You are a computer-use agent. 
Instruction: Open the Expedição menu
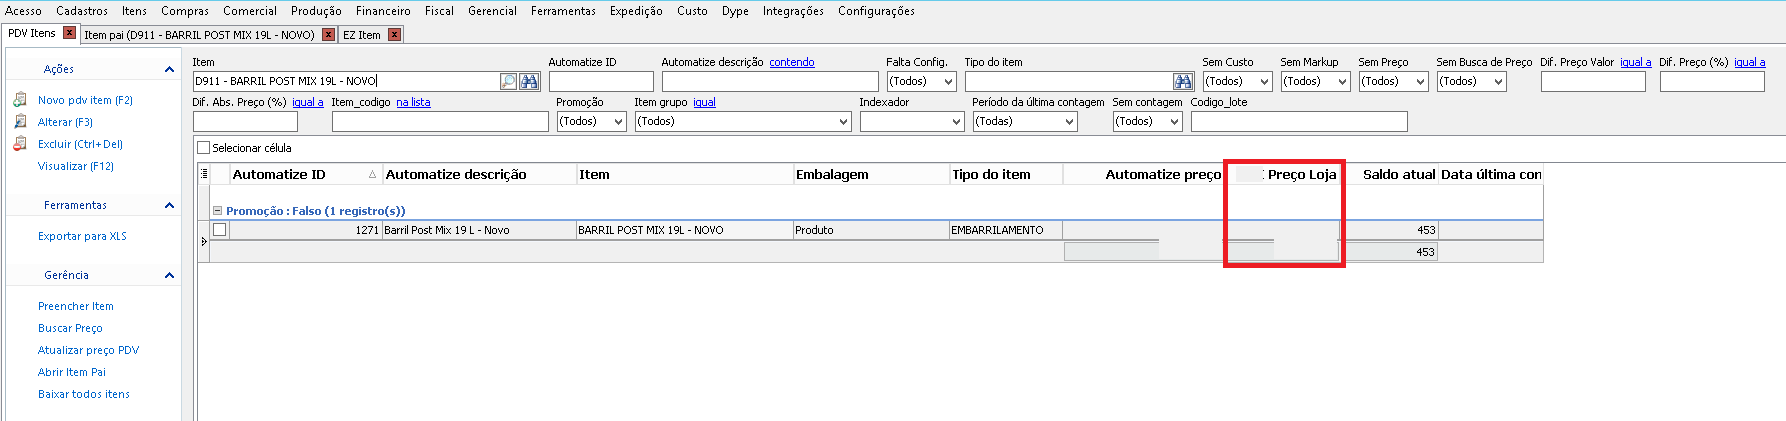[x=636, y=11]
